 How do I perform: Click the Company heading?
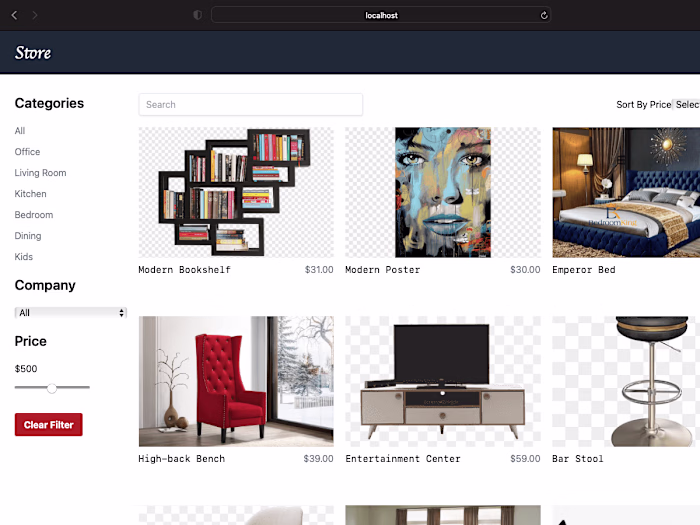[x=45, y=285]
